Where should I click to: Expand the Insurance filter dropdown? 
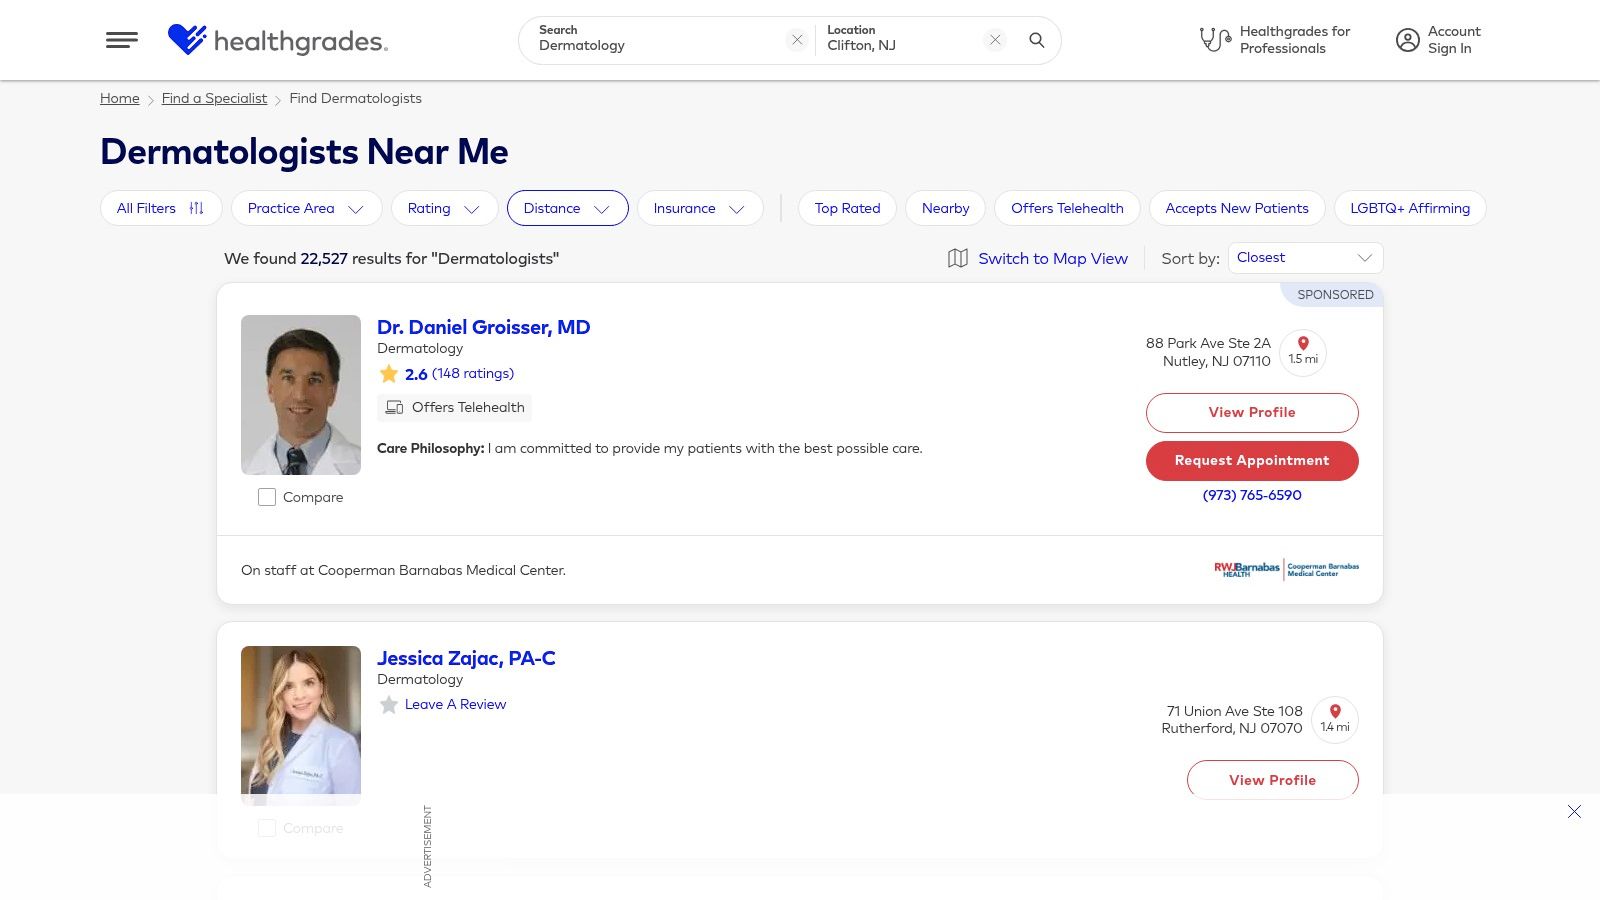pyautogui.click(x=699, y=208)
